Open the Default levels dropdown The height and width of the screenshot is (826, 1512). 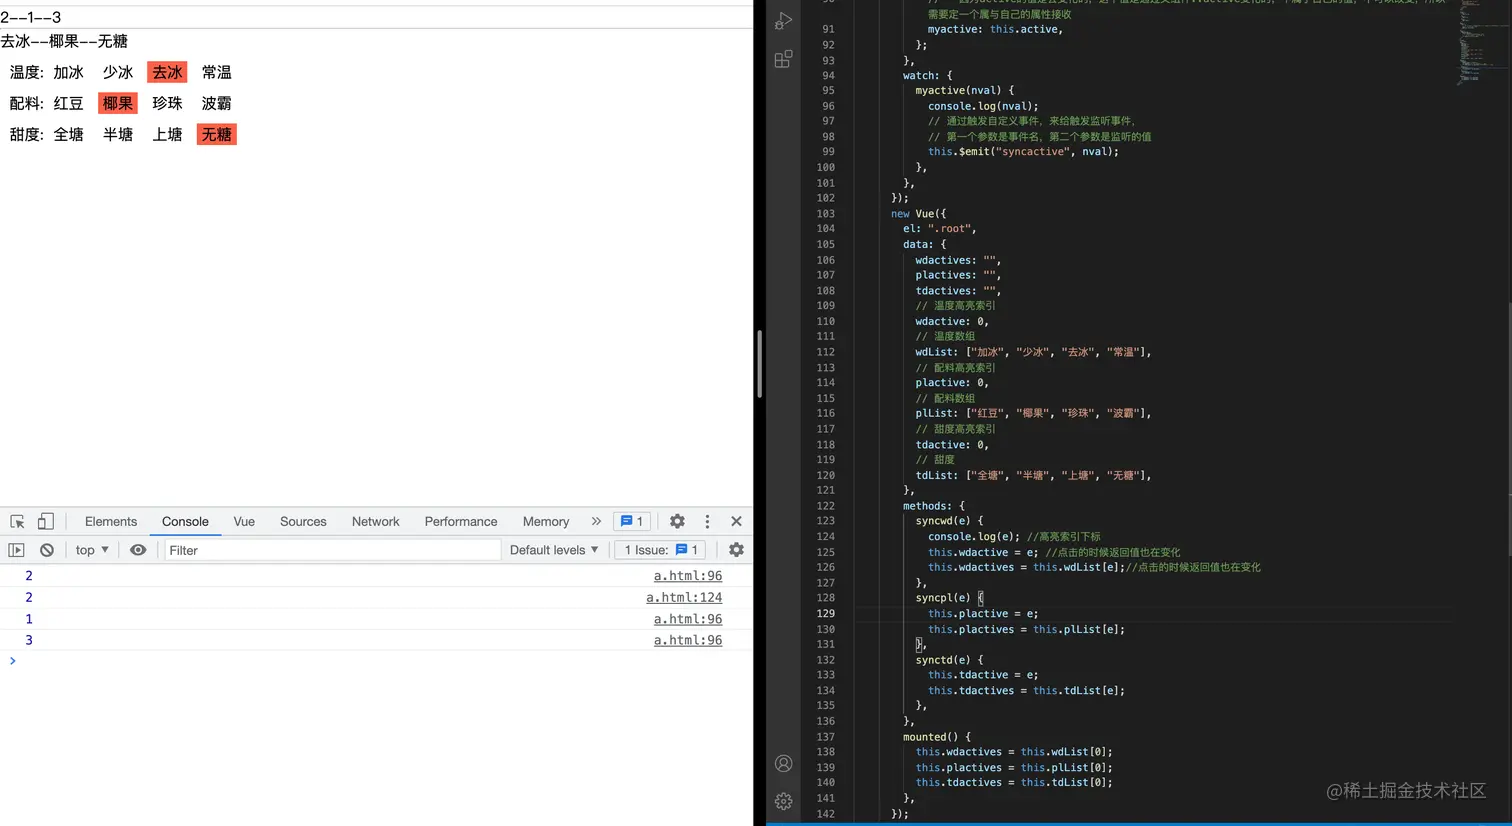pyautogui.click(x=554, y=550)
